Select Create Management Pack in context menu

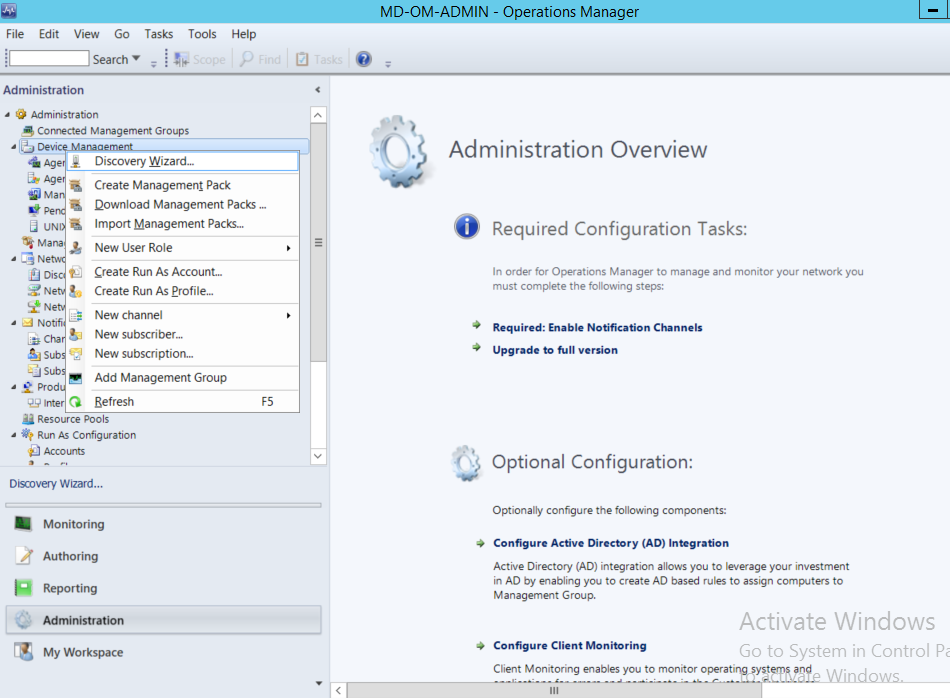[162, 185]
